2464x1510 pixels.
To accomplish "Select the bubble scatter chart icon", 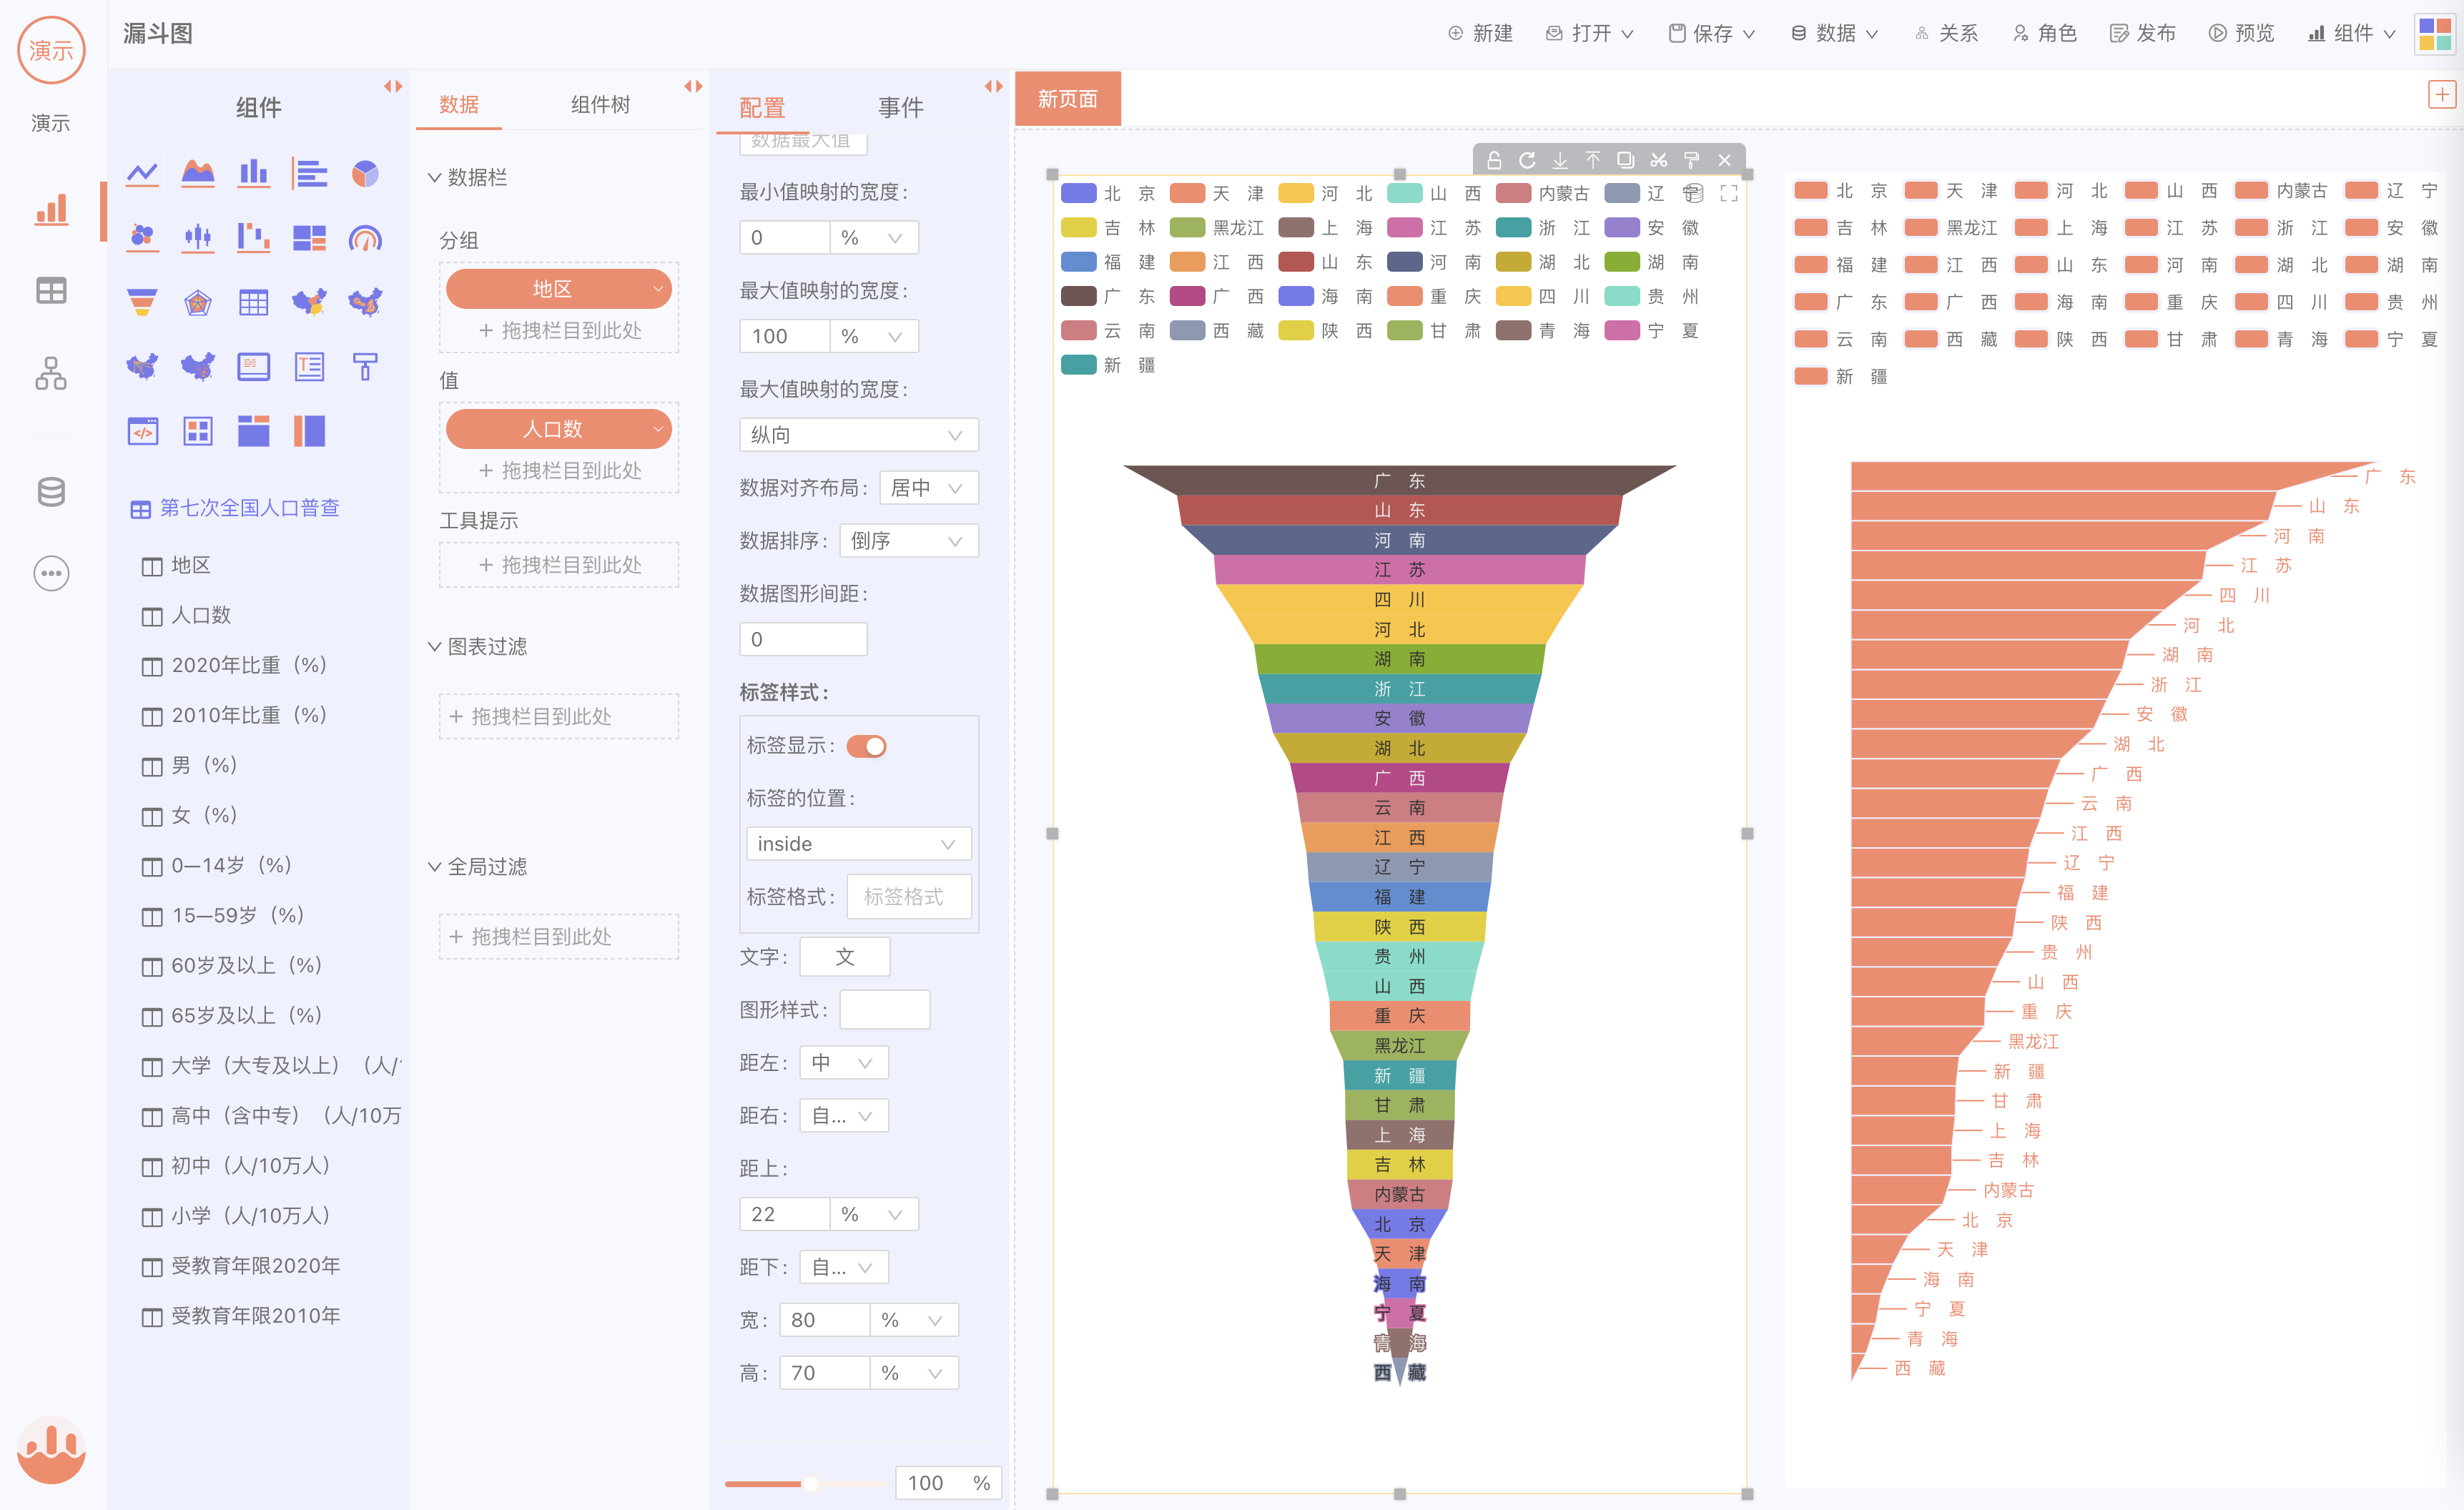I will [x=142, y=238].
